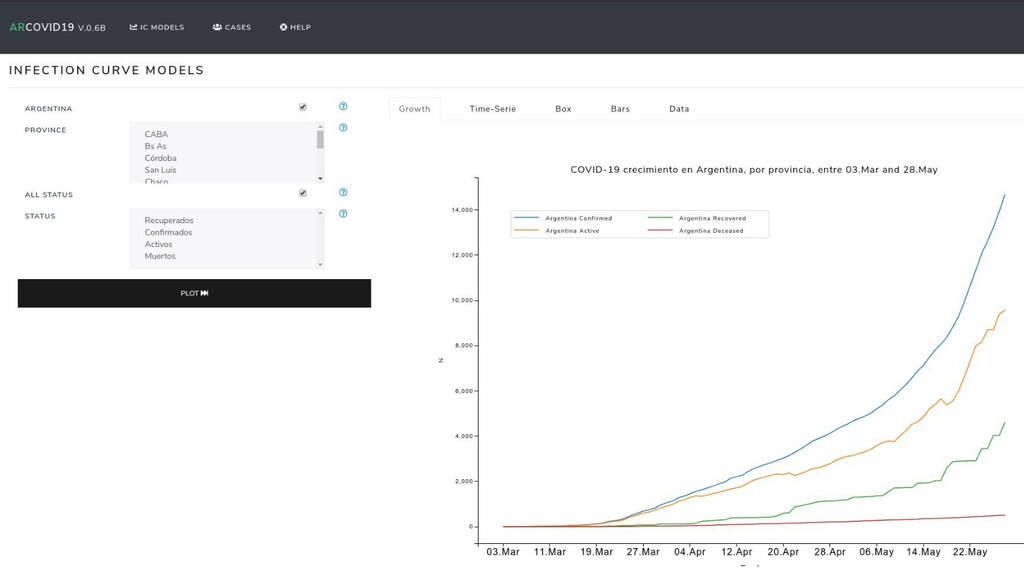
Task: Click the 4,000 y-axis label
Action: click(464, 436)
